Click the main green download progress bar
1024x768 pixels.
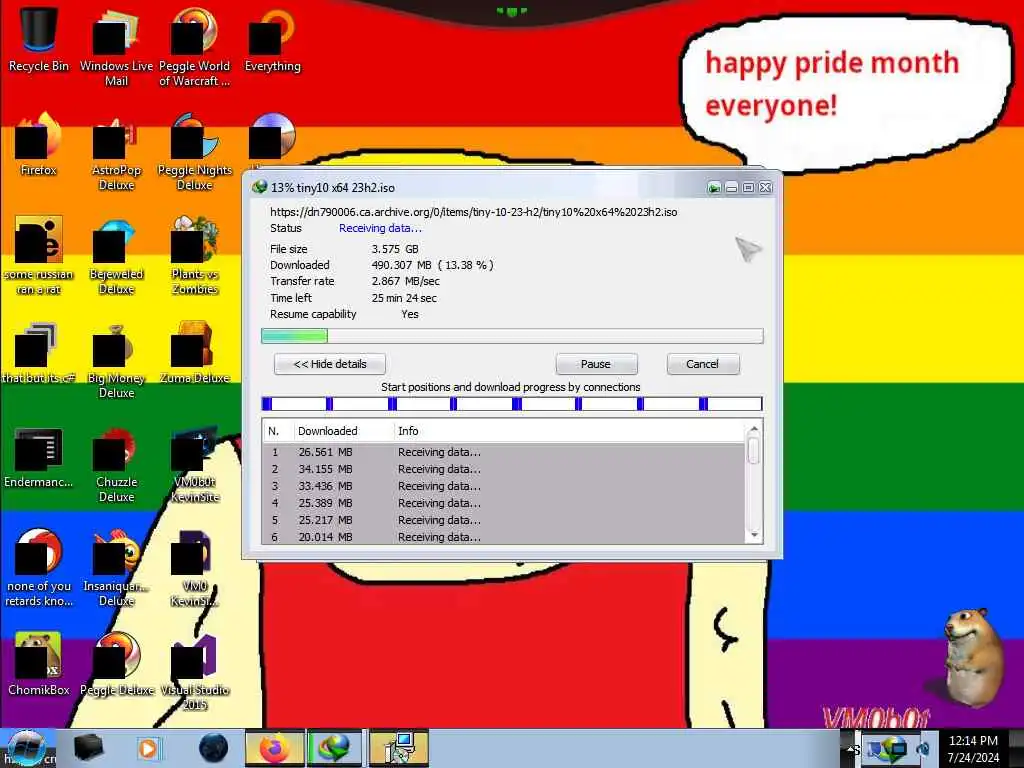point(512,336)
